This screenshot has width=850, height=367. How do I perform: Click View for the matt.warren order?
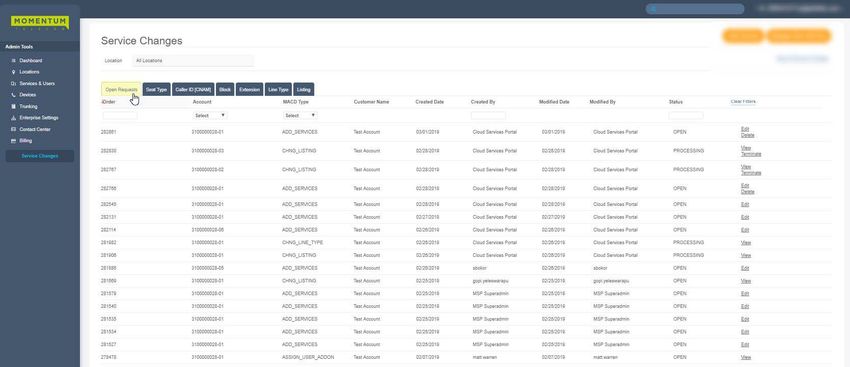(x=745, y=357)
